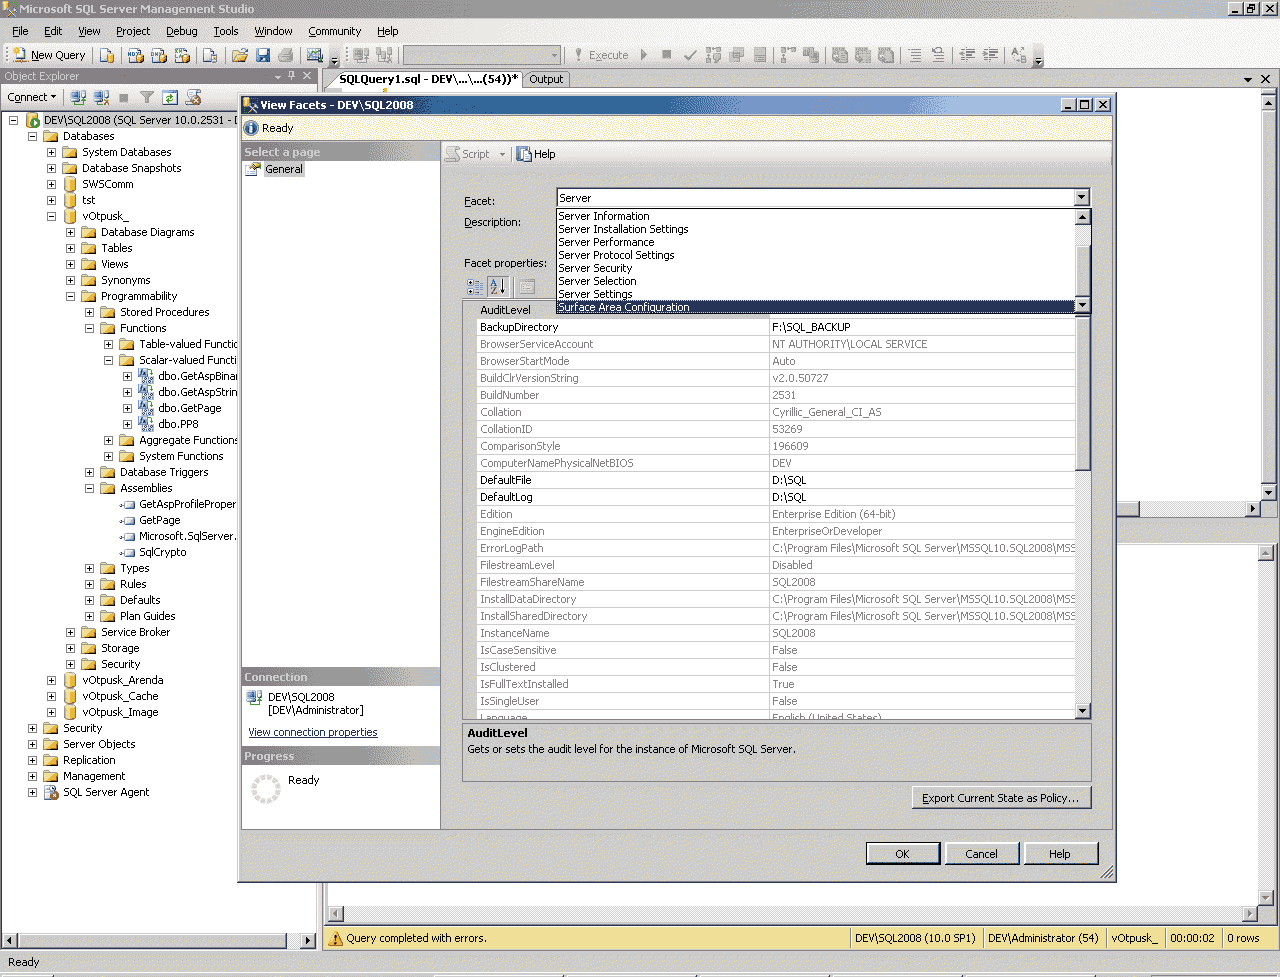This screenshot has width=1280, height=977.
Task: Open the Facet dropdown arrow
Action: [x=1081, y=198]
